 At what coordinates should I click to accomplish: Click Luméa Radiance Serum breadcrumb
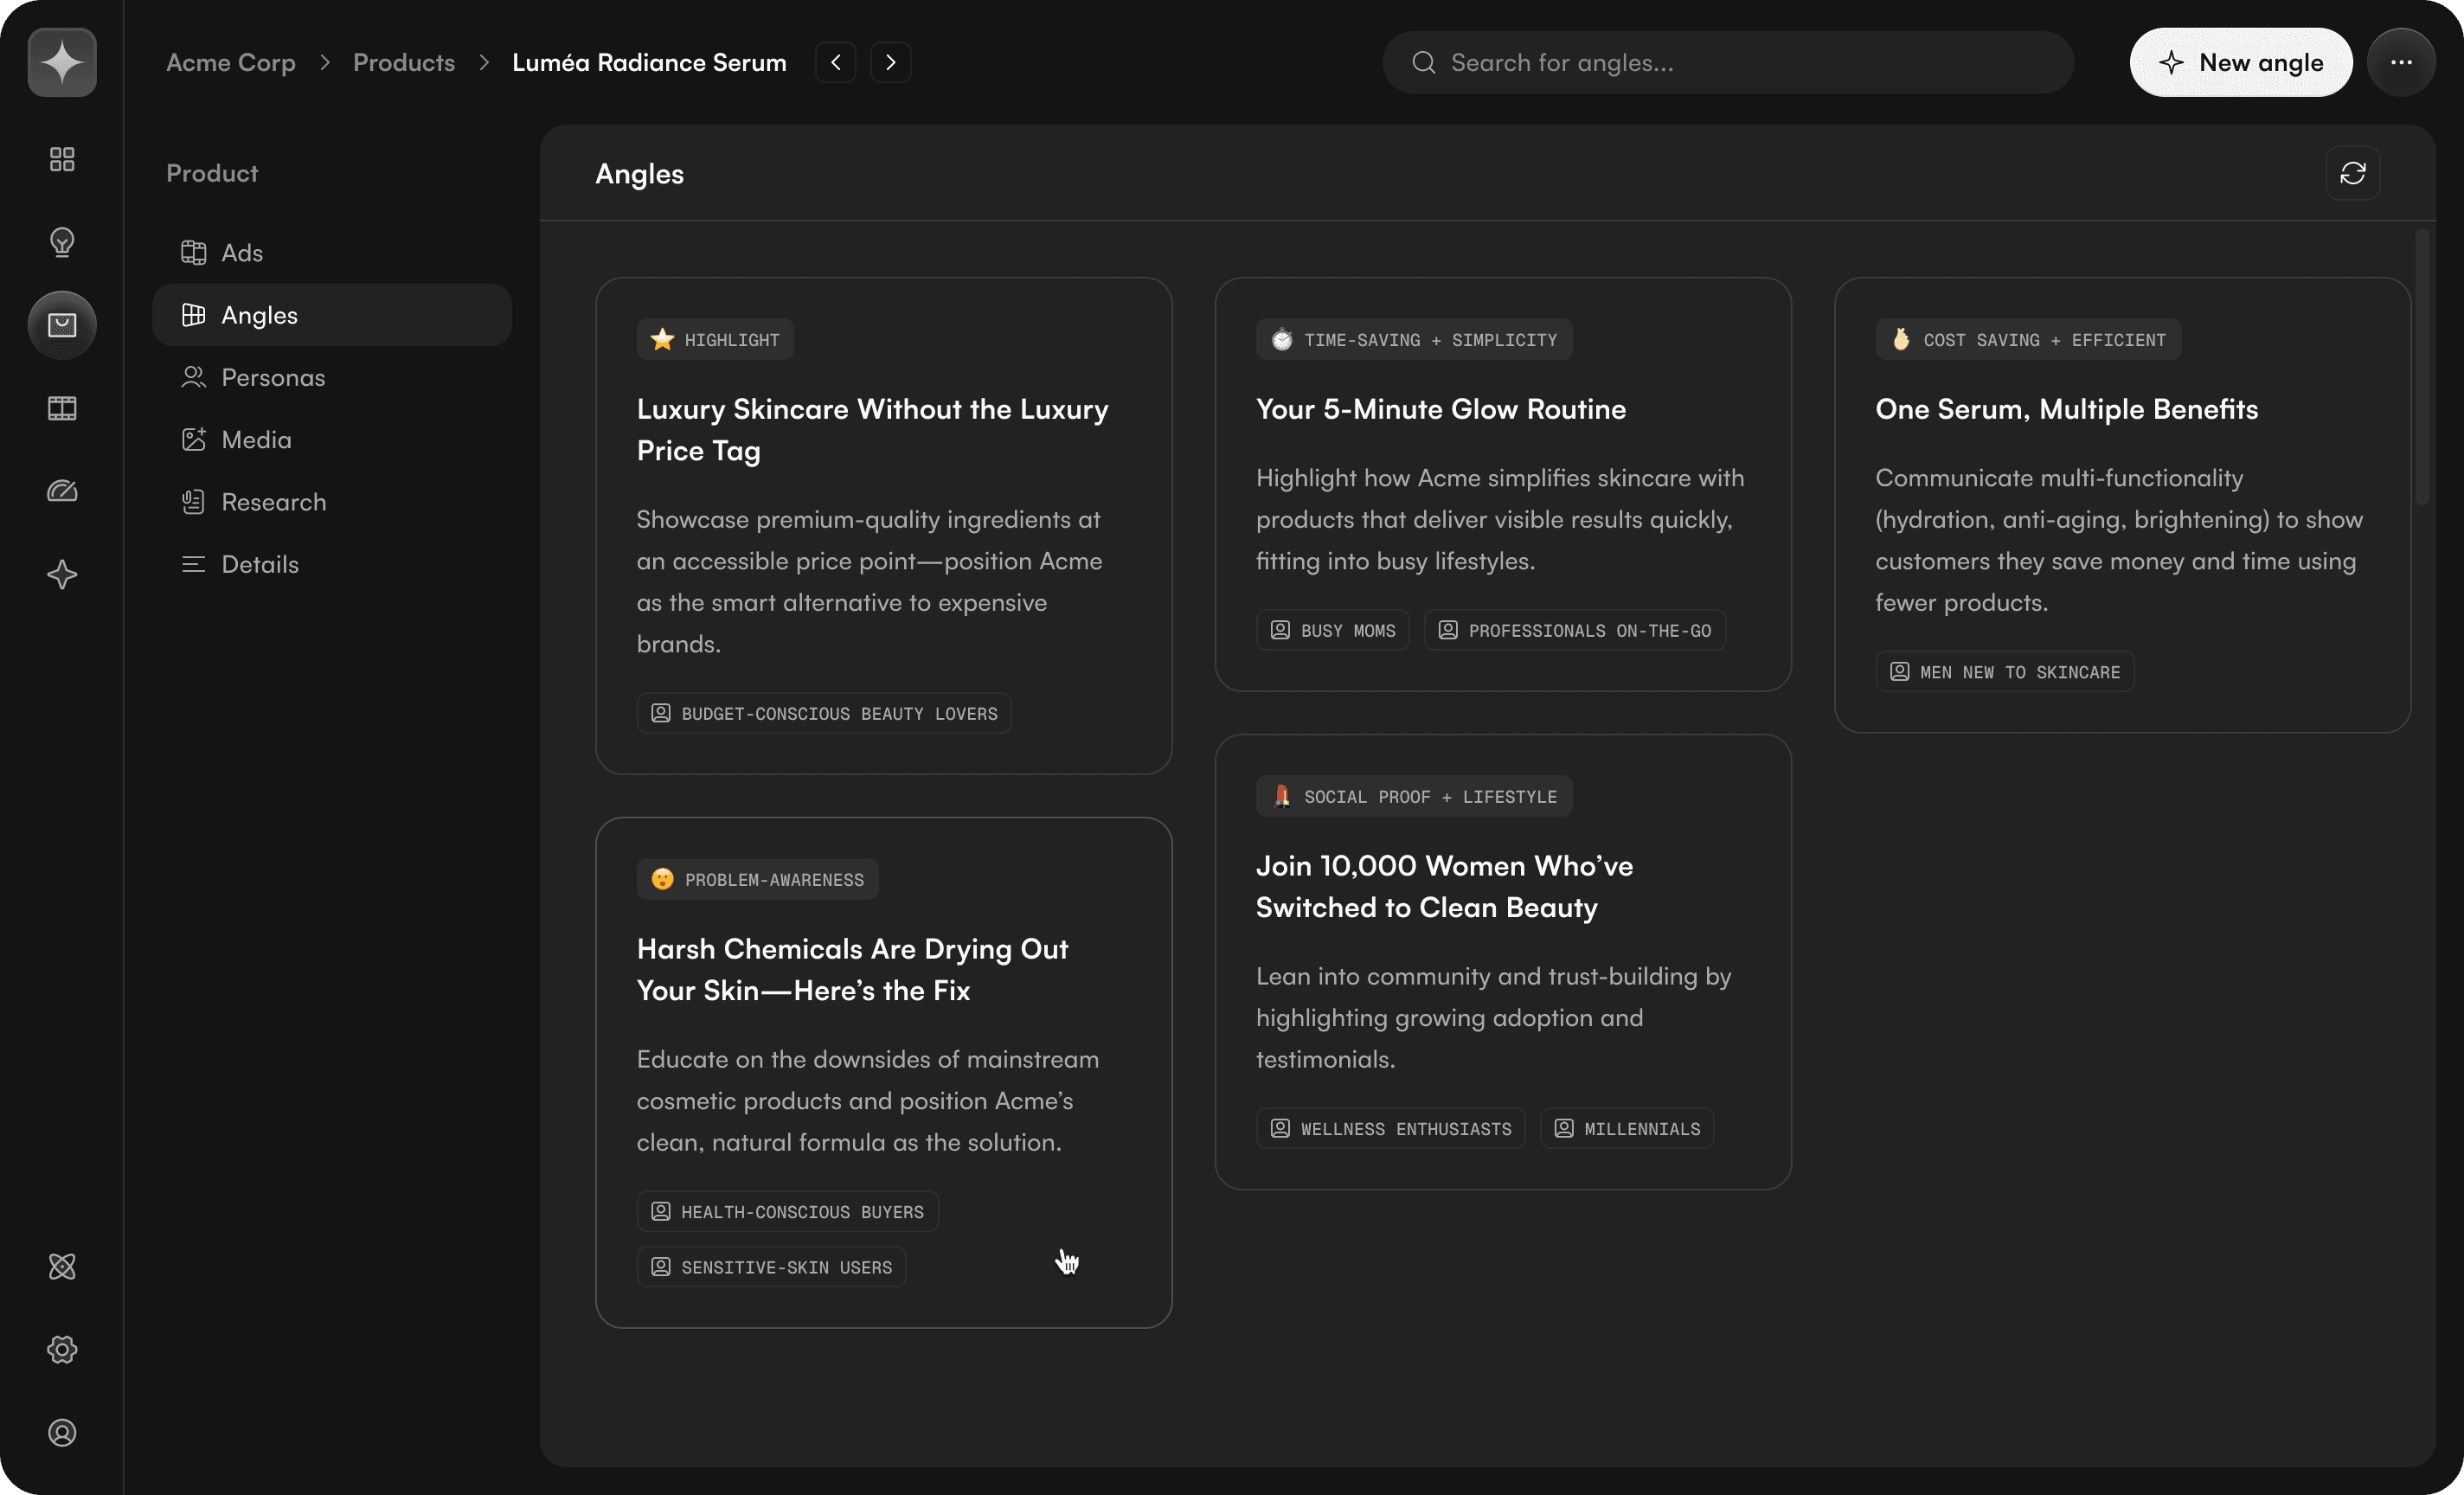tap(649, 62)
